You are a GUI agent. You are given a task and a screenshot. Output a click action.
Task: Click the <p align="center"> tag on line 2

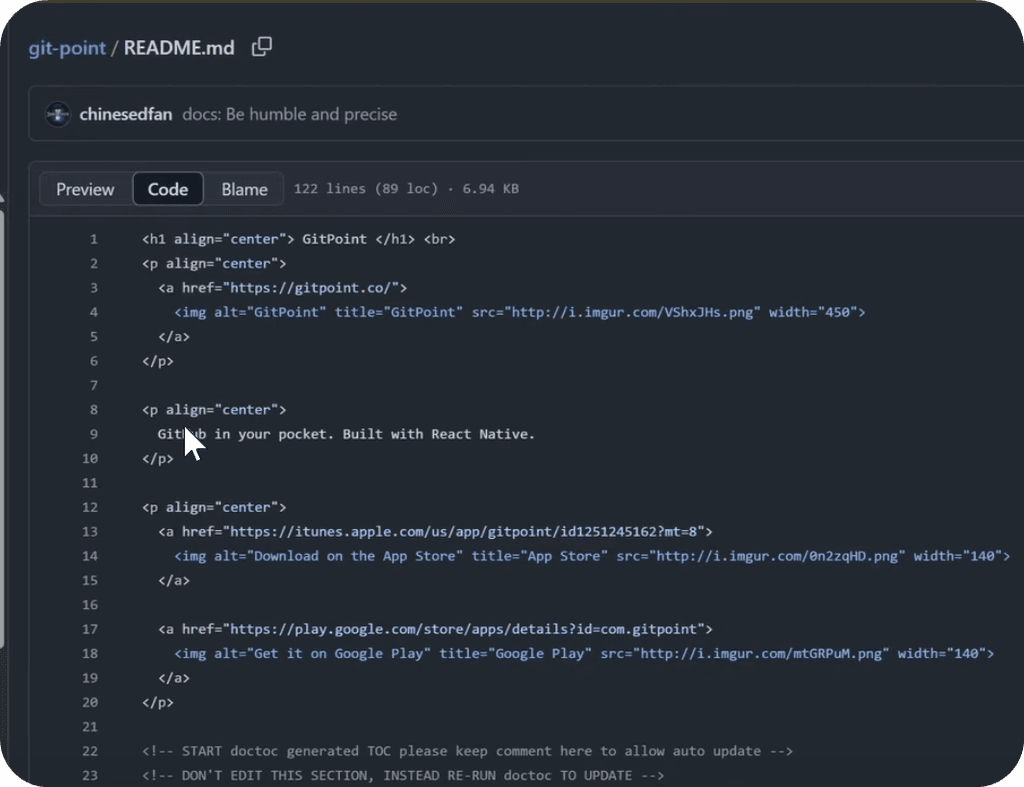214,264
